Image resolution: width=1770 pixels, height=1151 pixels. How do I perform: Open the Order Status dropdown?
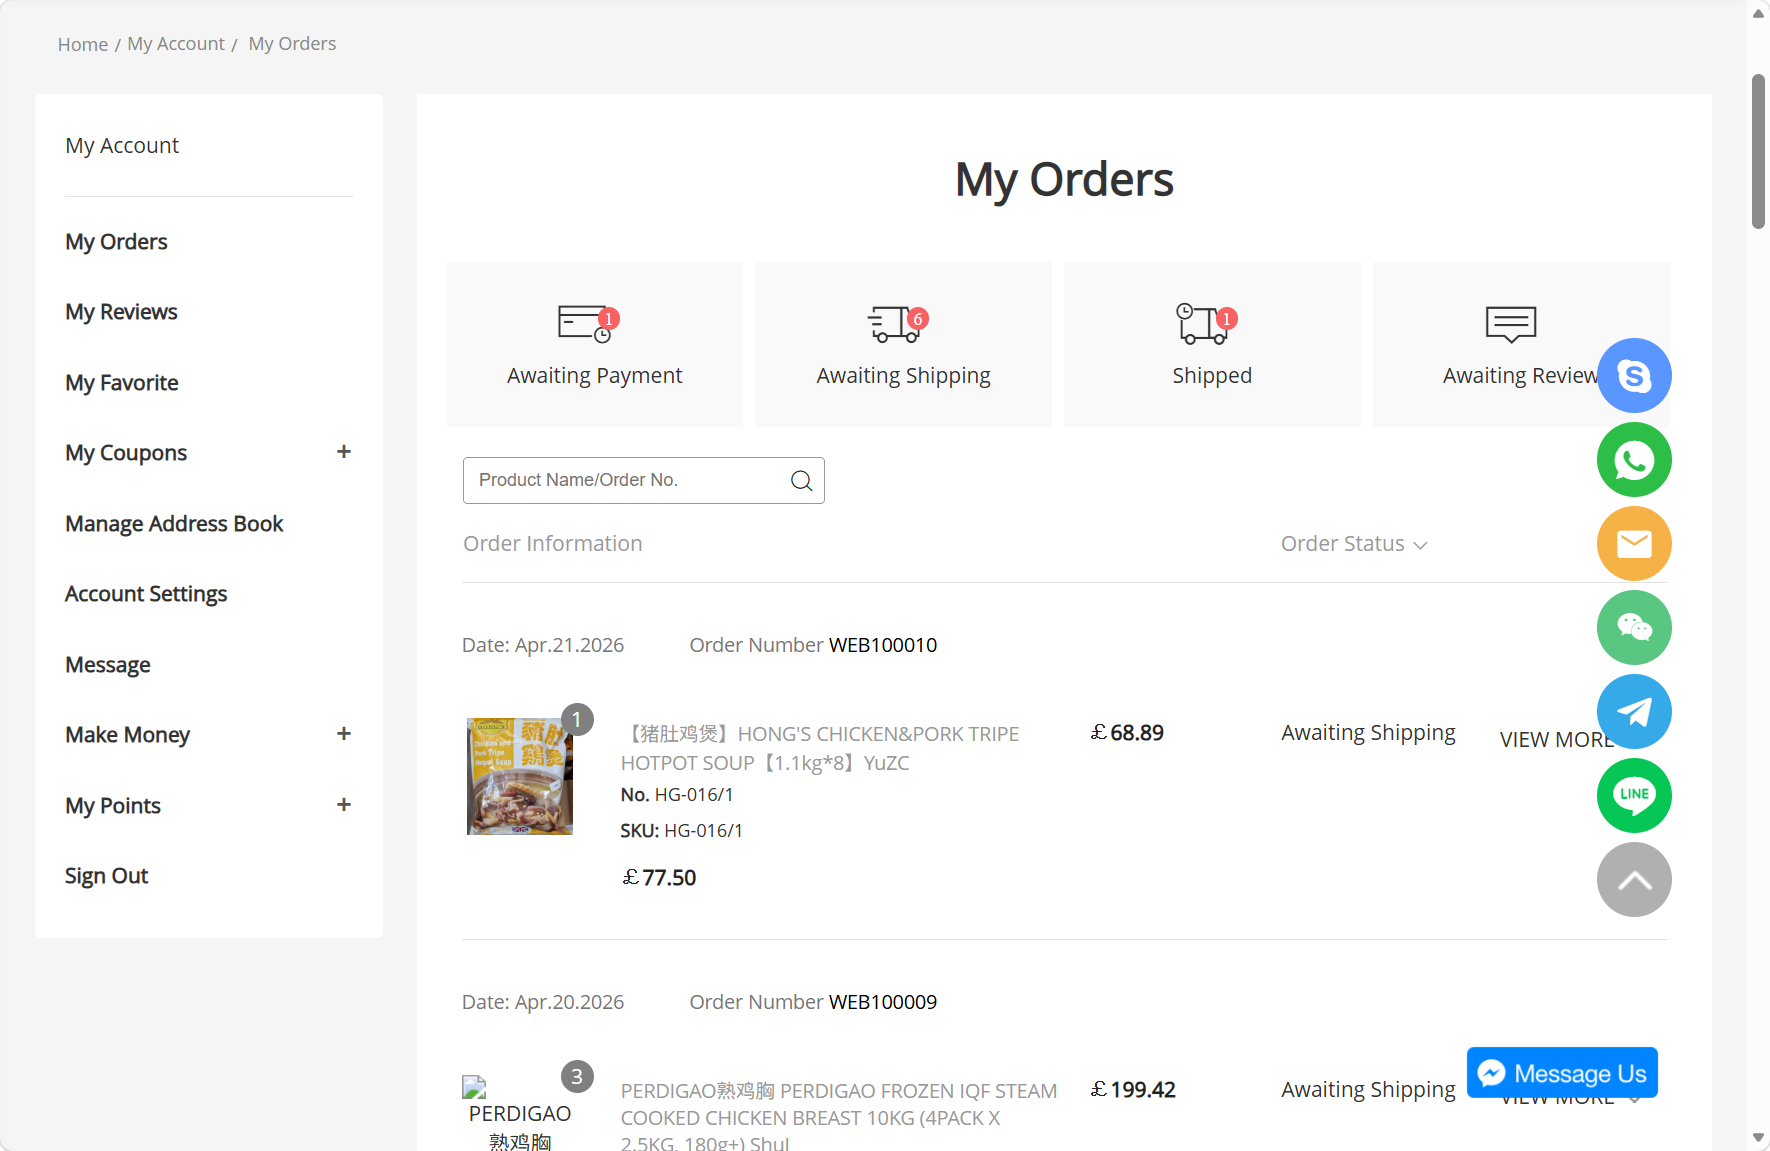(x=1354, y=544)
